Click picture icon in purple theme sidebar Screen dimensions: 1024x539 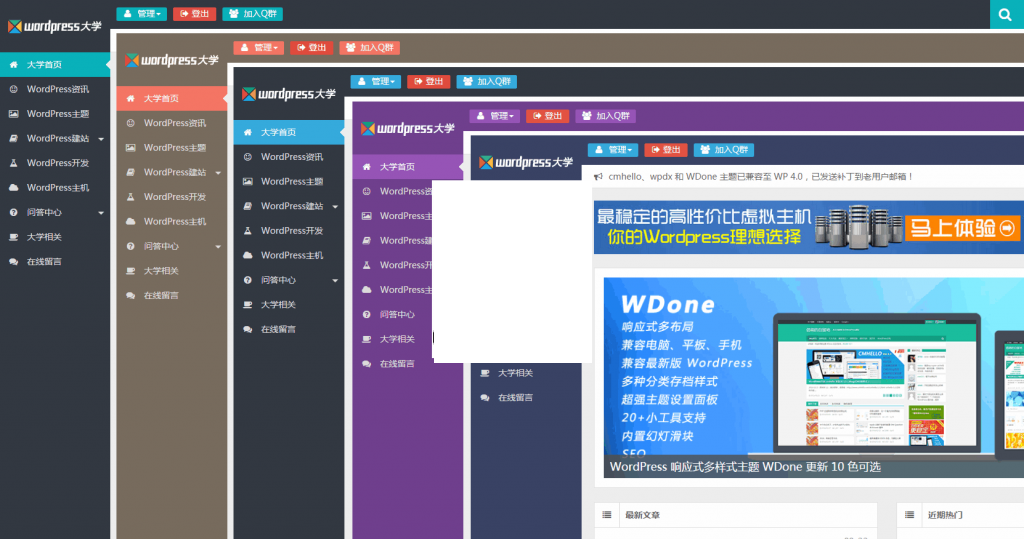pyautogui.click(x=366, y=216)
